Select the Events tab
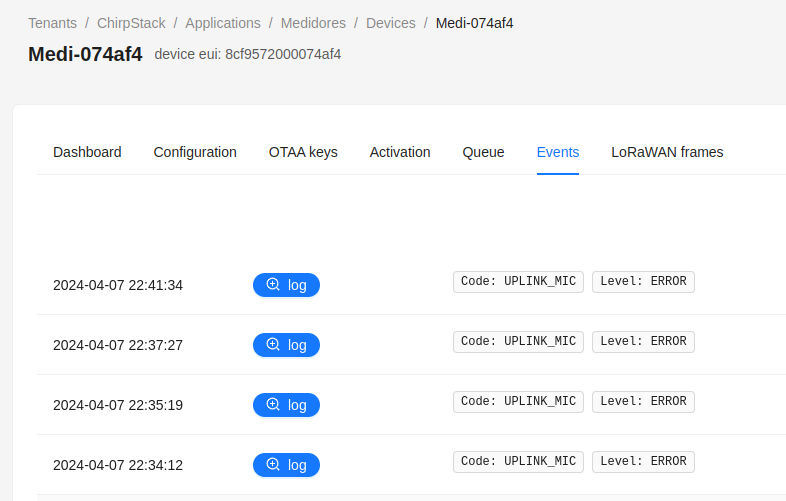The width and height of the screenshot is (786, 501). tap(558, 152)
